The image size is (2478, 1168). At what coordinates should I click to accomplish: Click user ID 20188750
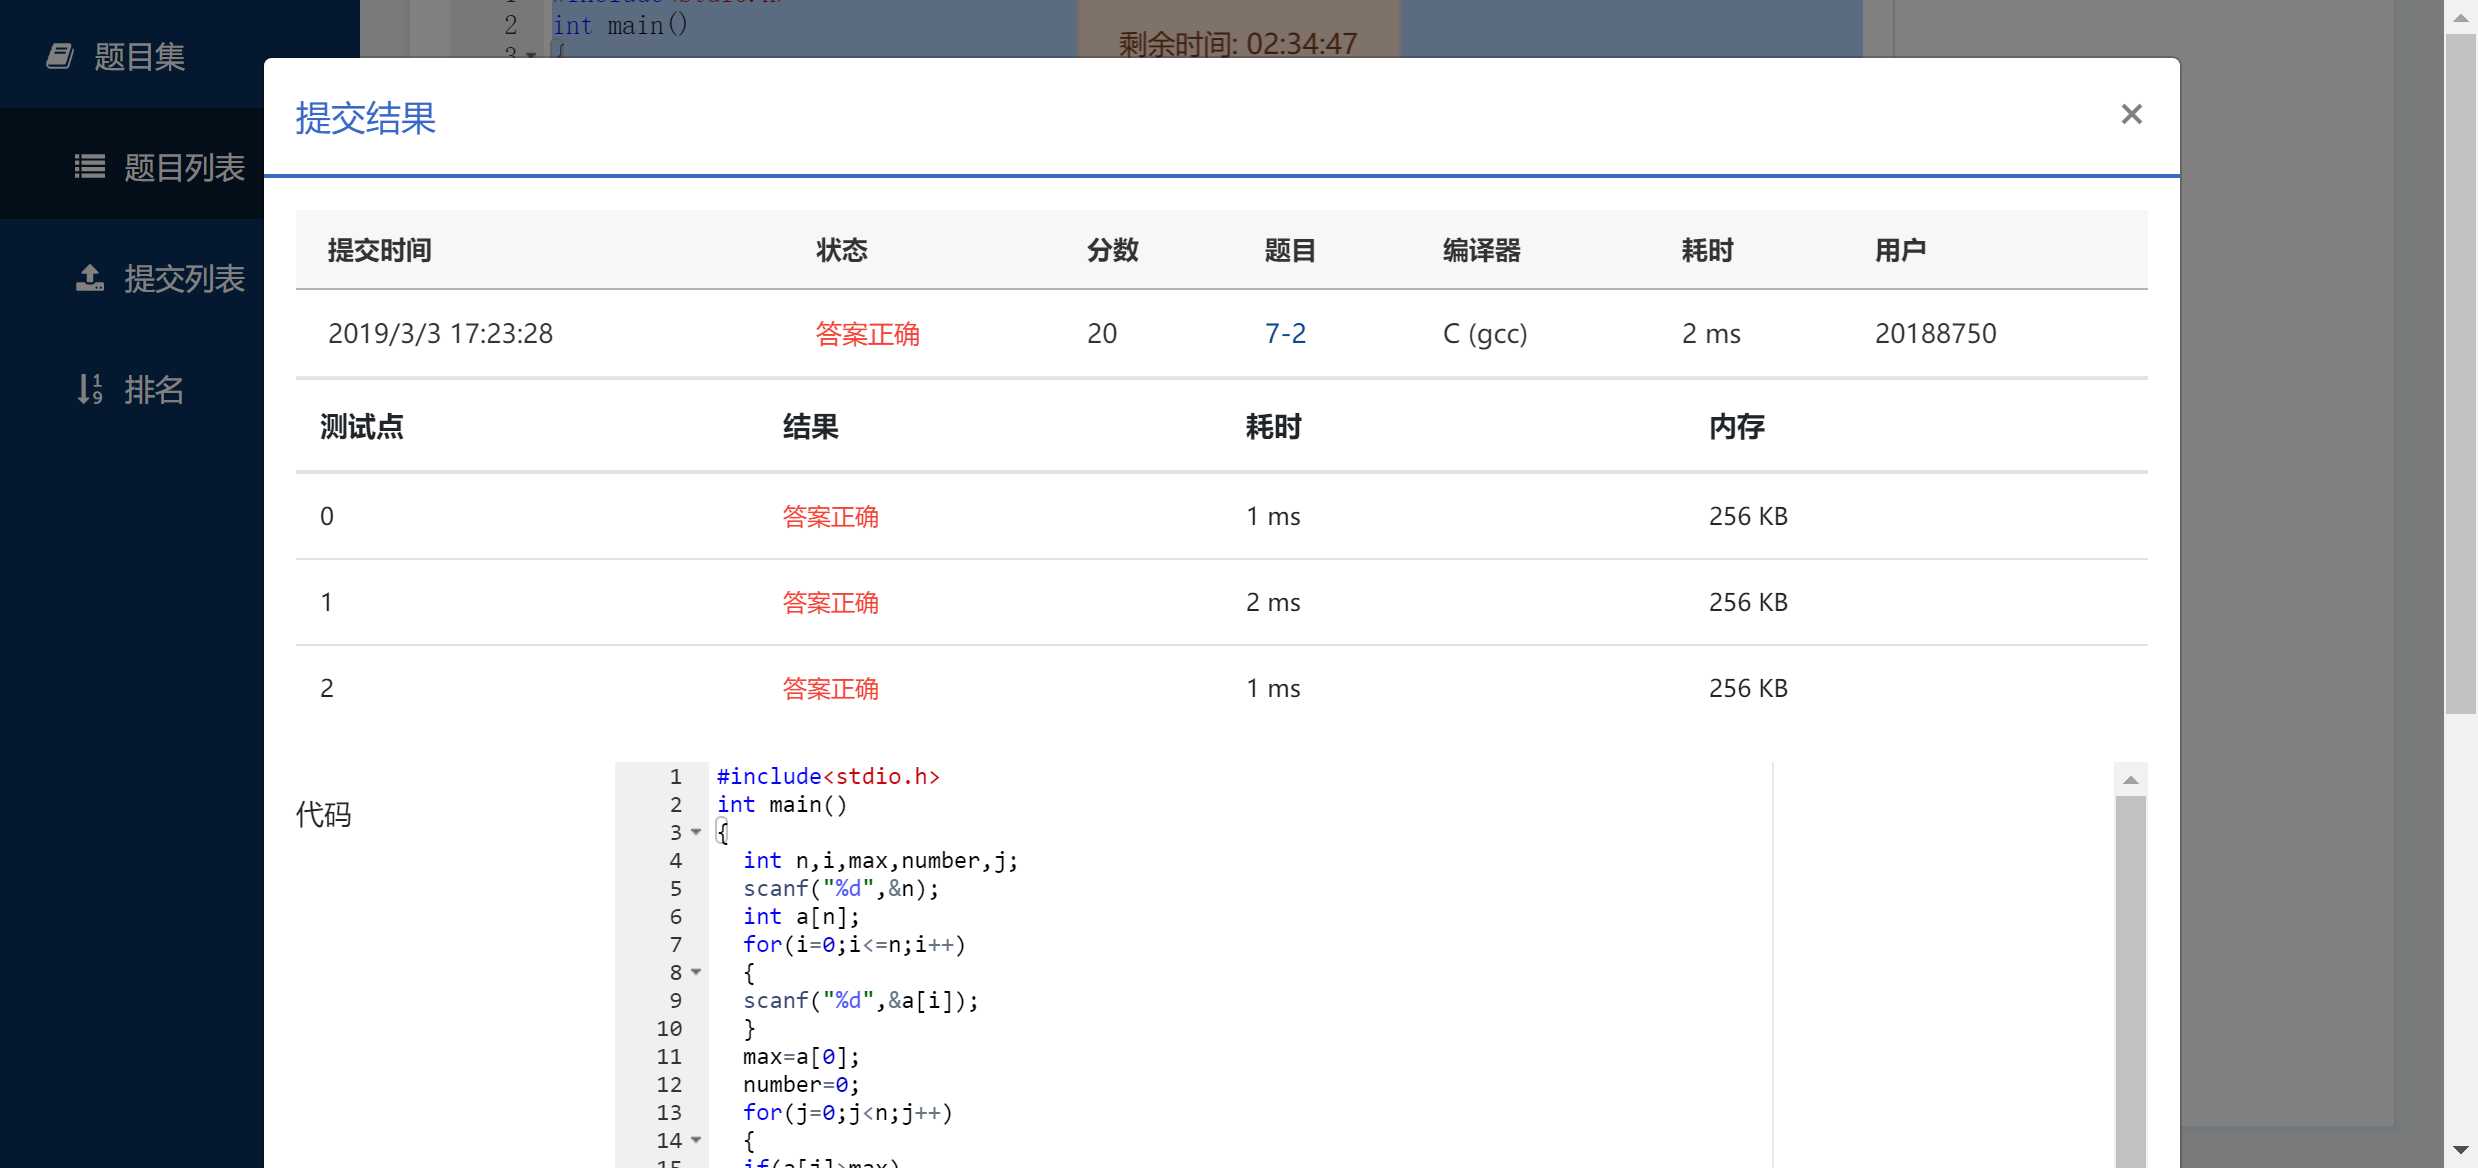tap(1935, 333)
